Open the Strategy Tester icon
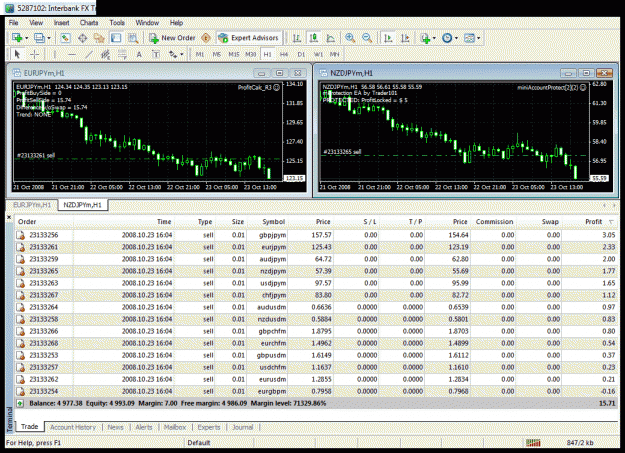Image resolution: width=625 pixels, height=453 pixels. (133, 38)
